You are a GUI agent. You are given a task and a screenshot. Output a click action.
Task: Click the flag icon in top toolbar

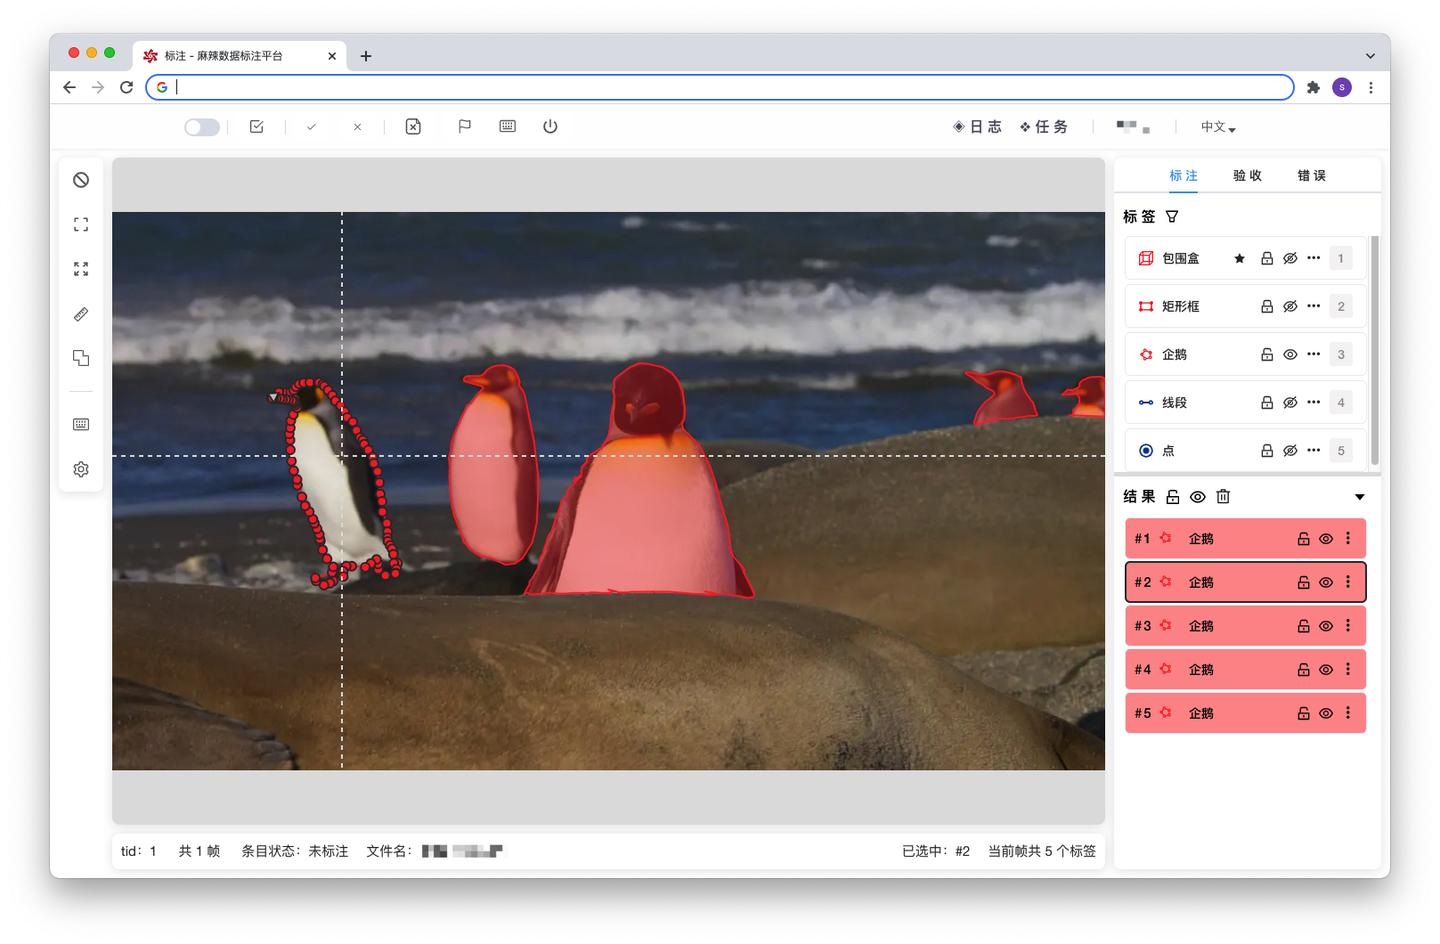464,127
